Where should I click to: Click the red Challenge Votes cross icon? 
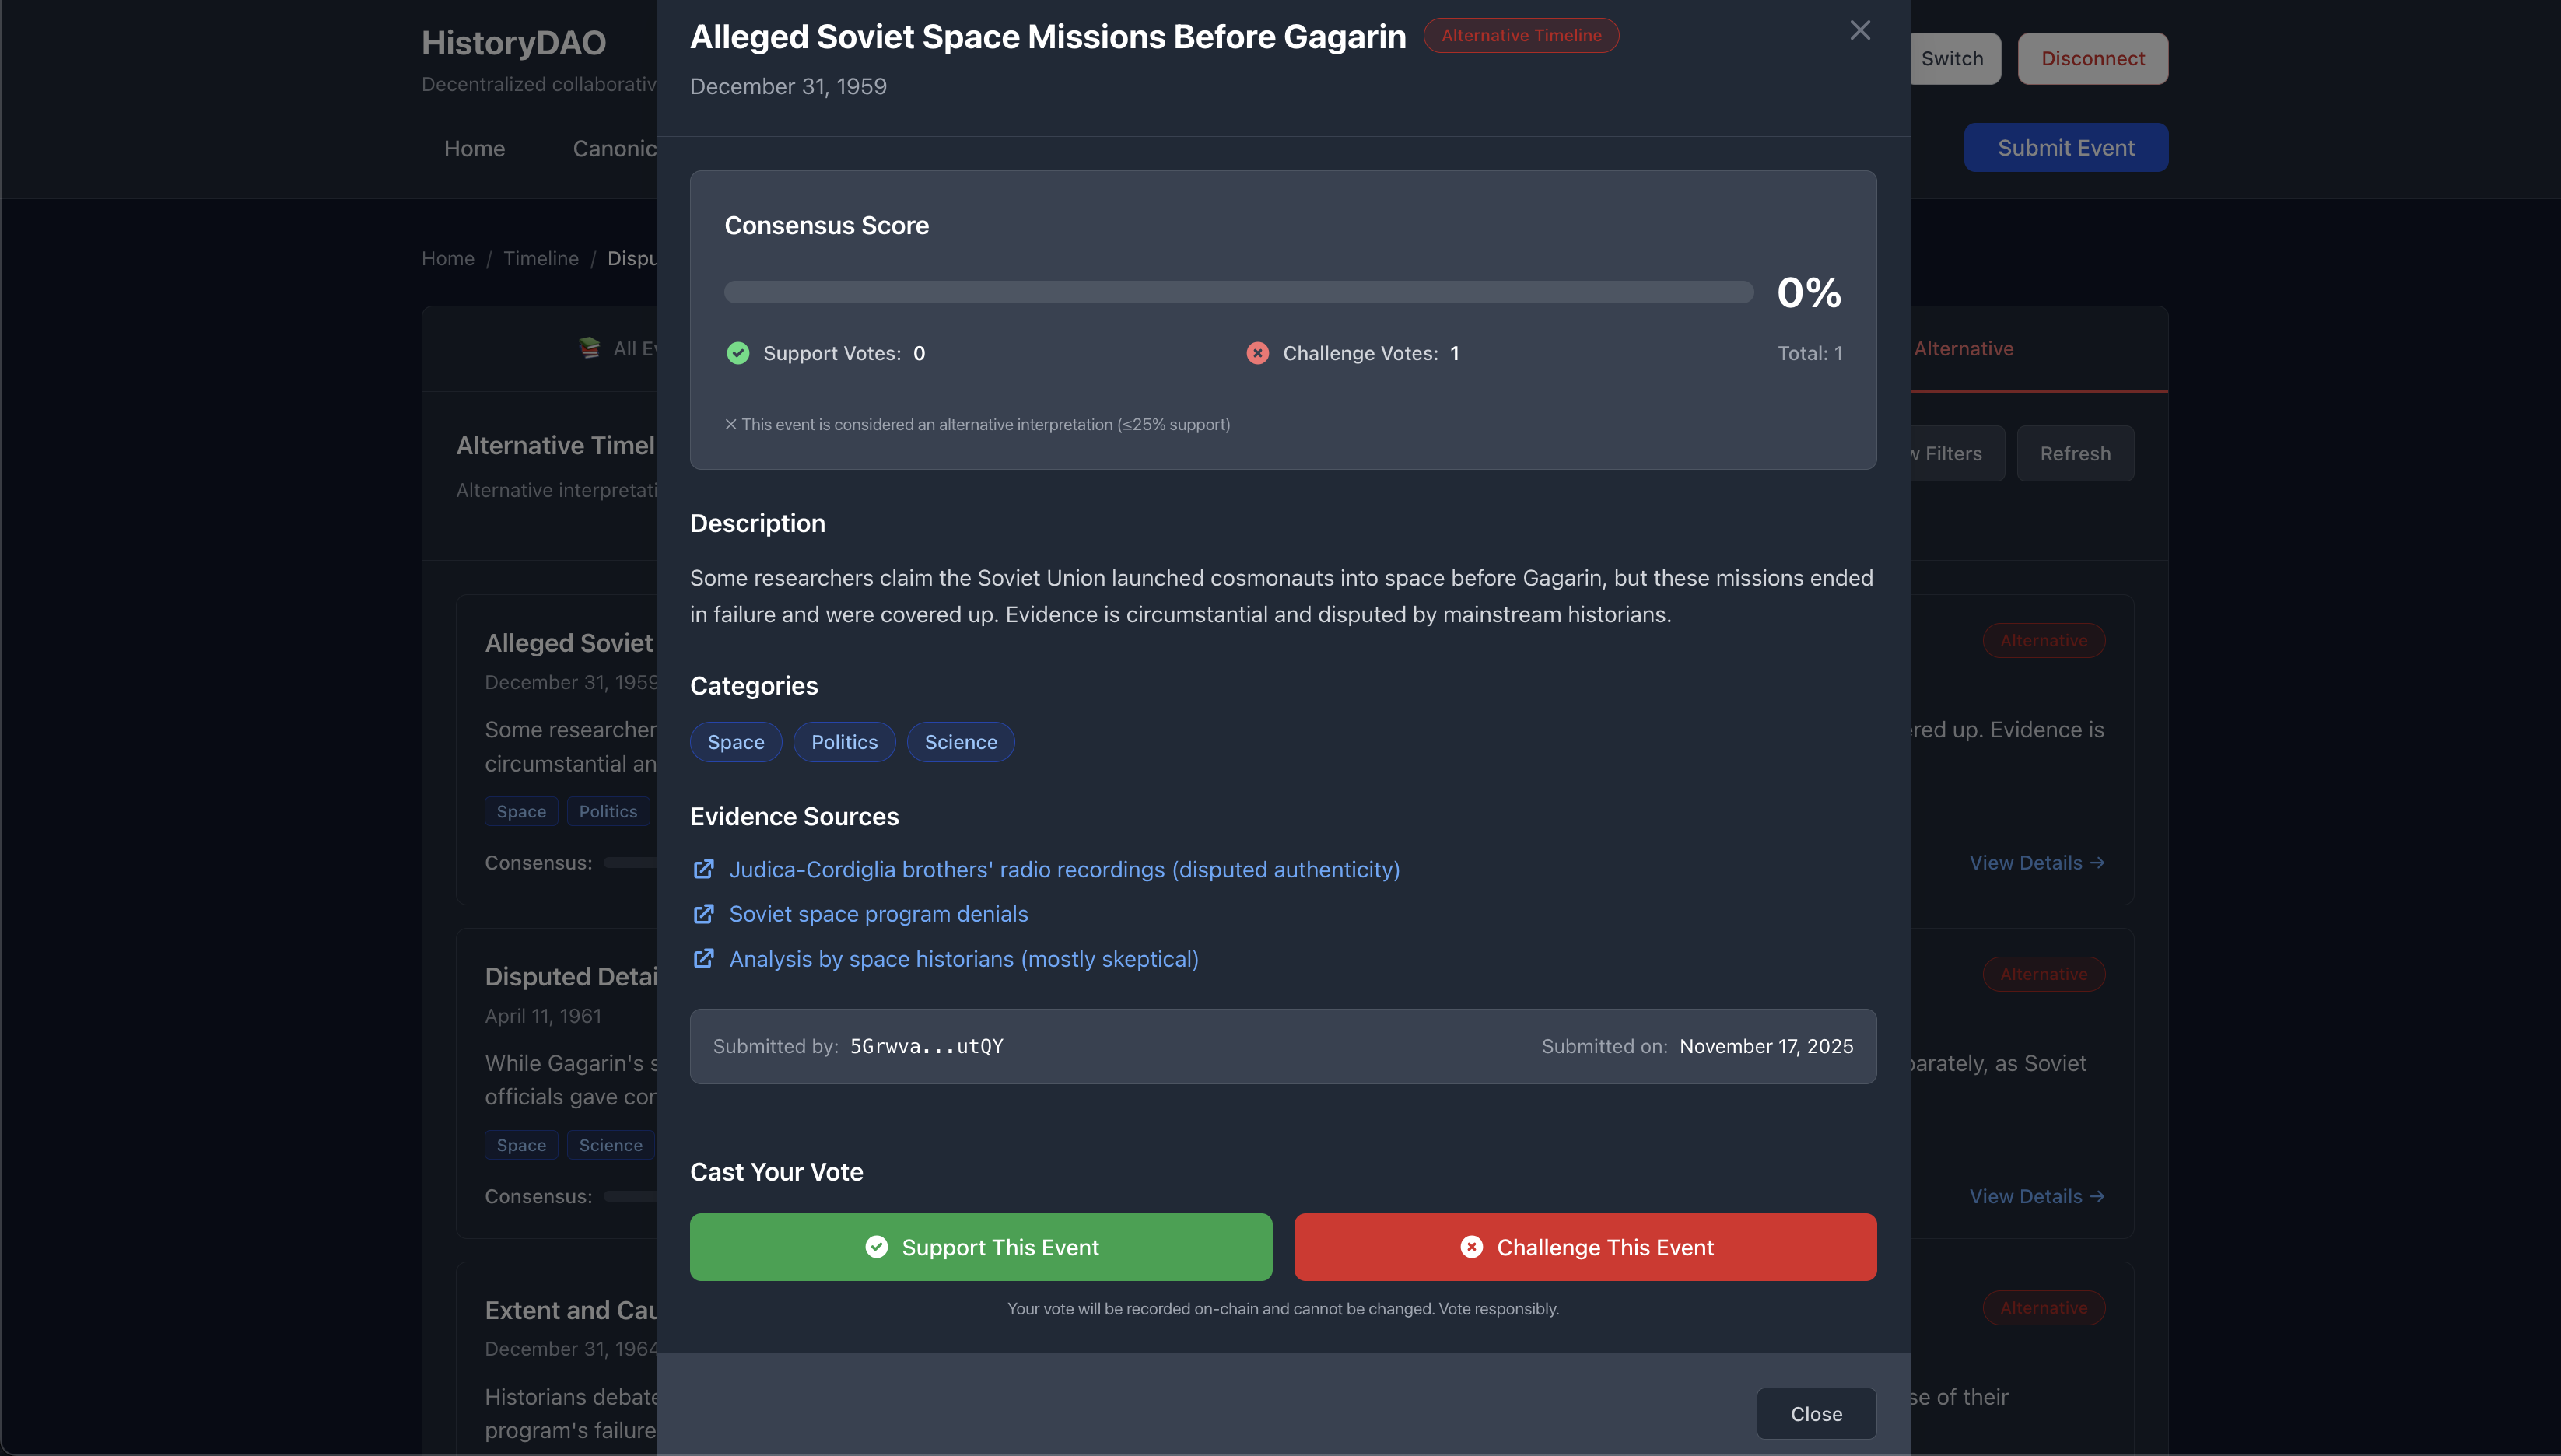point(1257,353)
